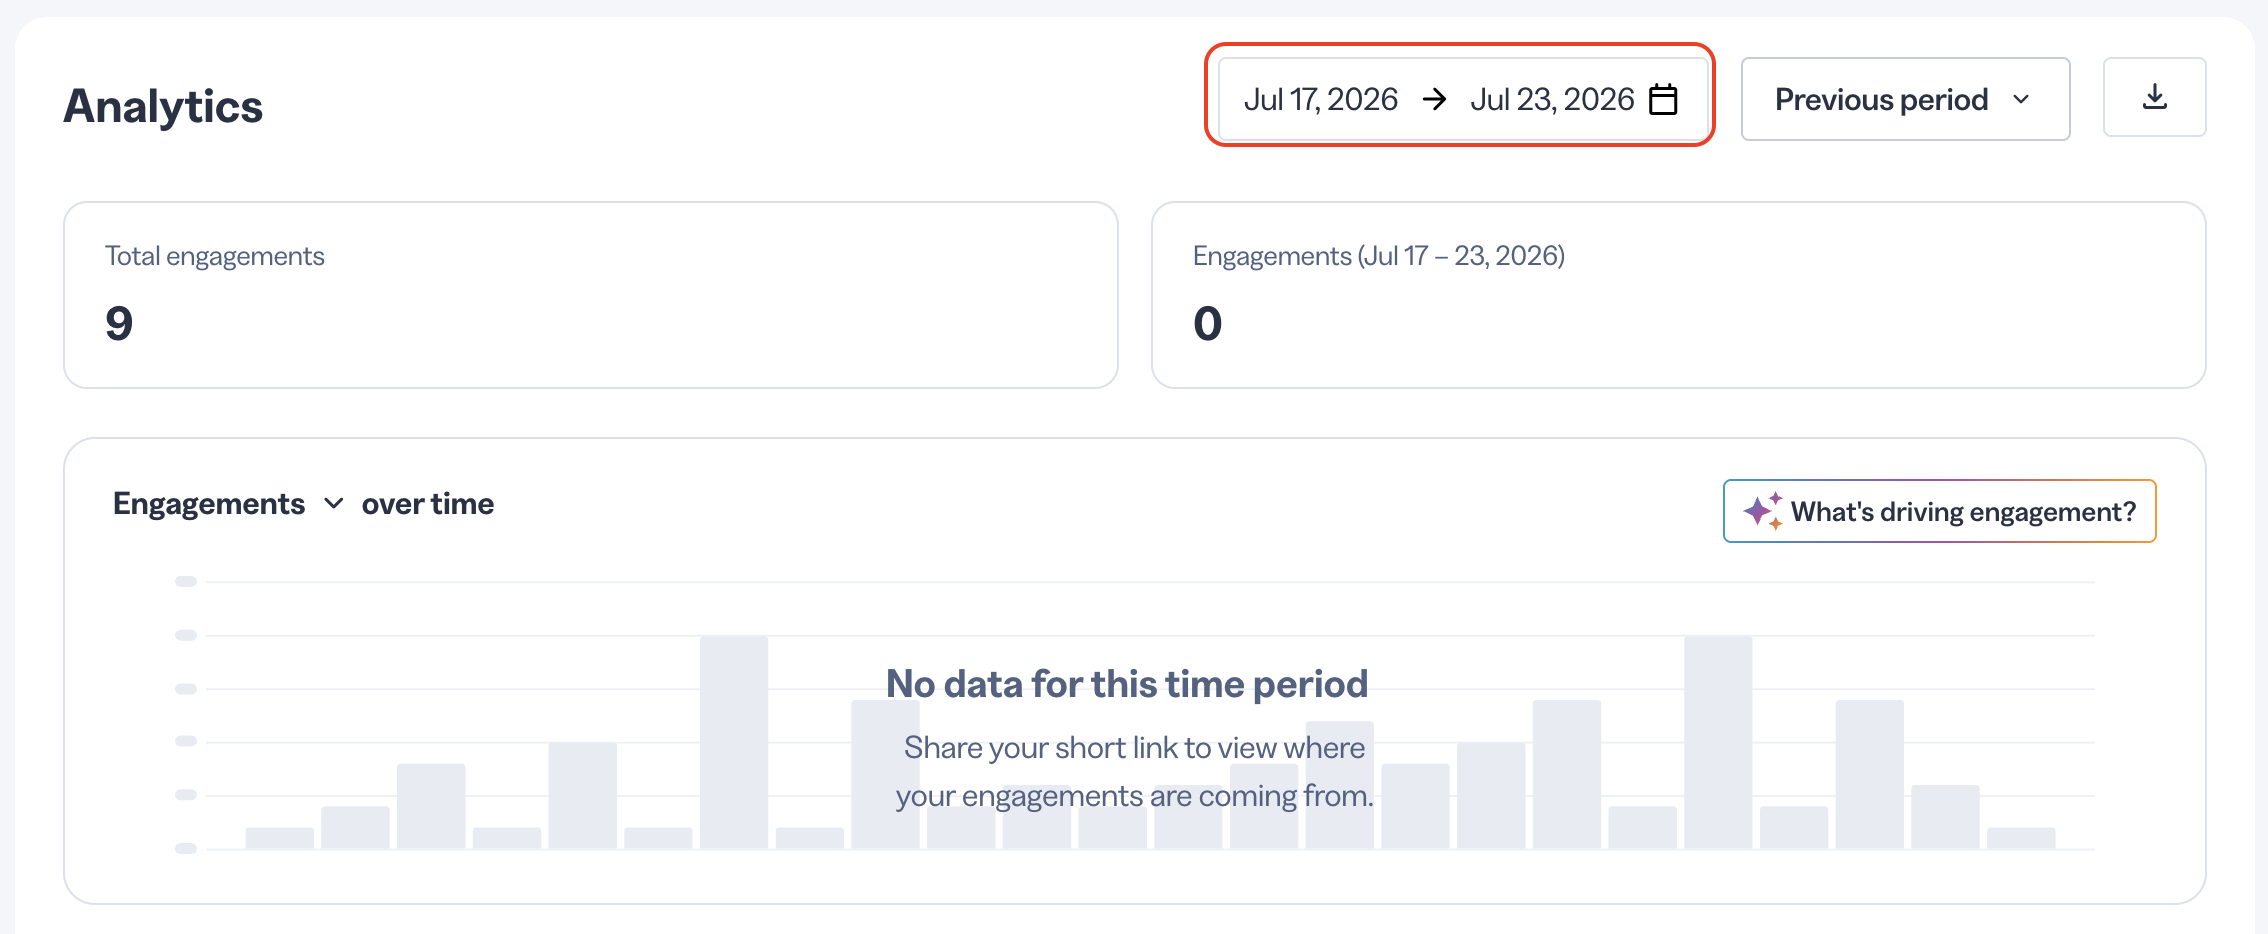Click the arrow between the two dates
The image size is (2268, 934).
pyautogui.click(x=1434, y=99)
